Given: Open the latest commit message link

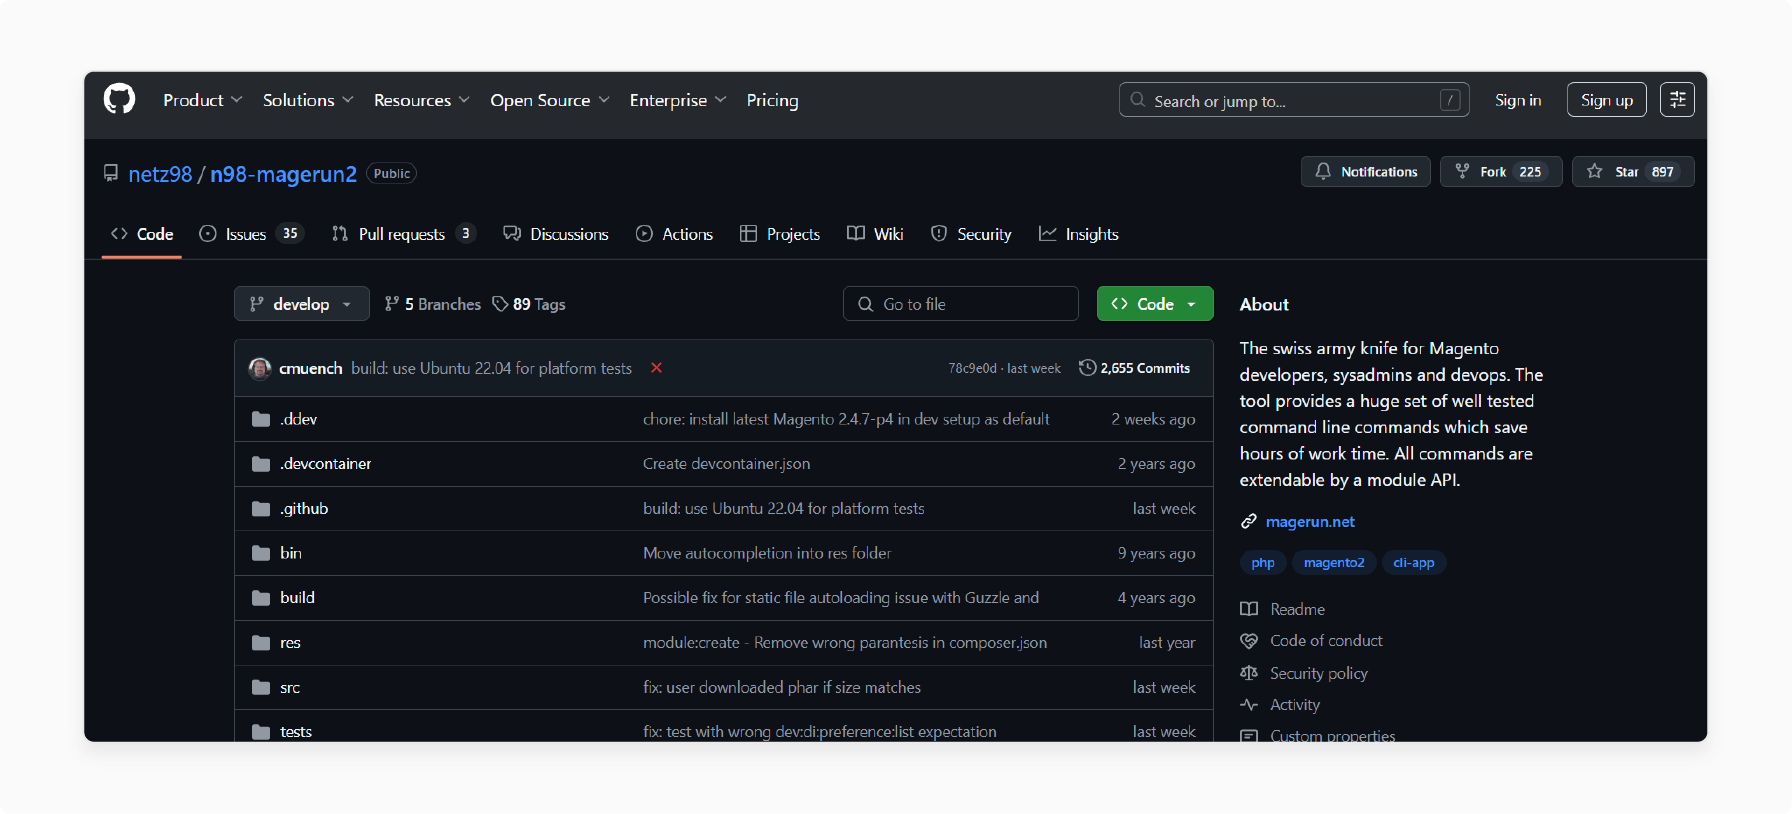Looking at the screenshot, I should click(x=491, y=368).
